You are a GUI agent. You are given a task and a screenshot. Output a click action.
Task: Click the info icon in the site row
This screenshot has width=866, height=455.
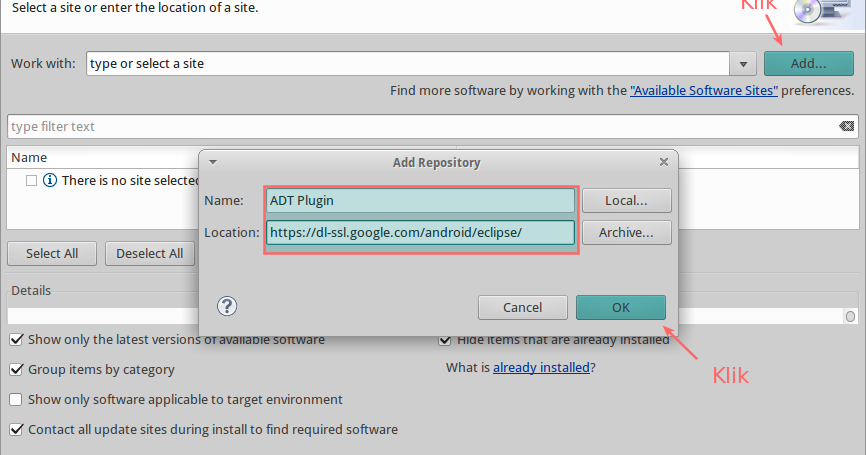click(x=50, y=180)
